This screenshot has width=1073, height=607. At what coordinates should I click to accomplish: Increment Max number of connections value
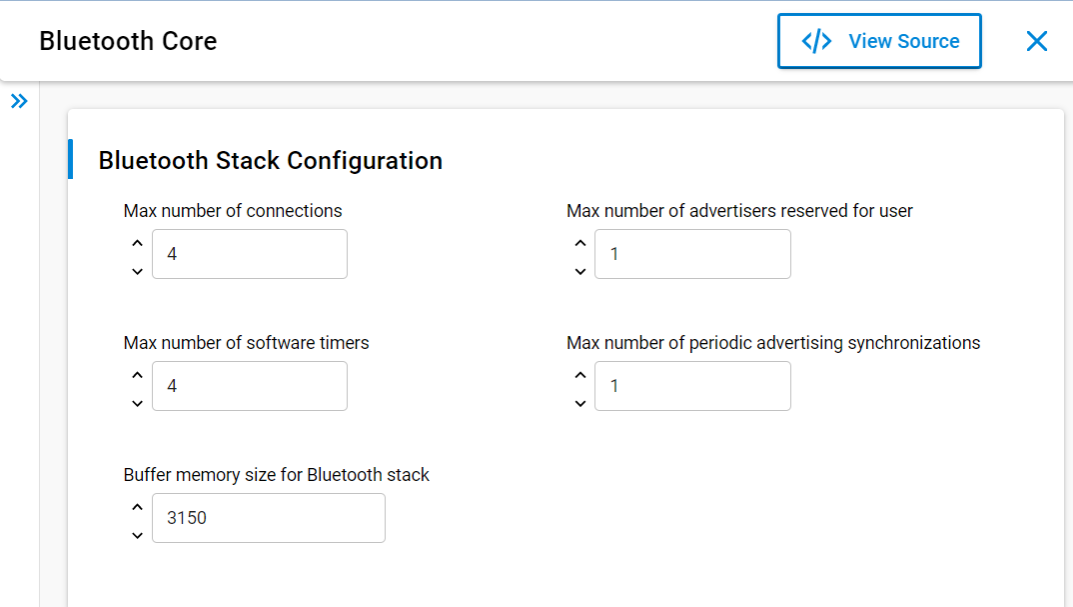point(137,242)
